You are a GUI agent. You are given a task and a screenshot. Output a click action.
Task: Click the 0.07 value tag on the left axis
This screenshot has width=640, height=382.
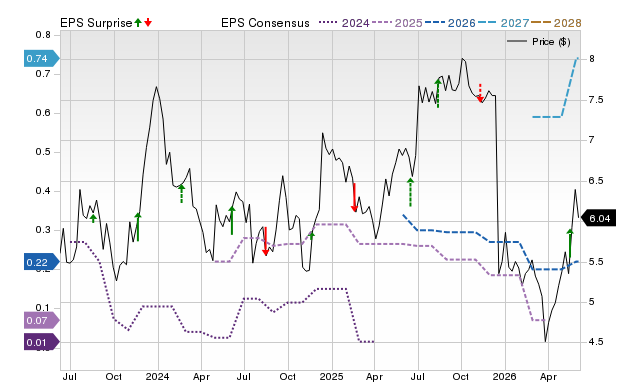coord(42,320)
